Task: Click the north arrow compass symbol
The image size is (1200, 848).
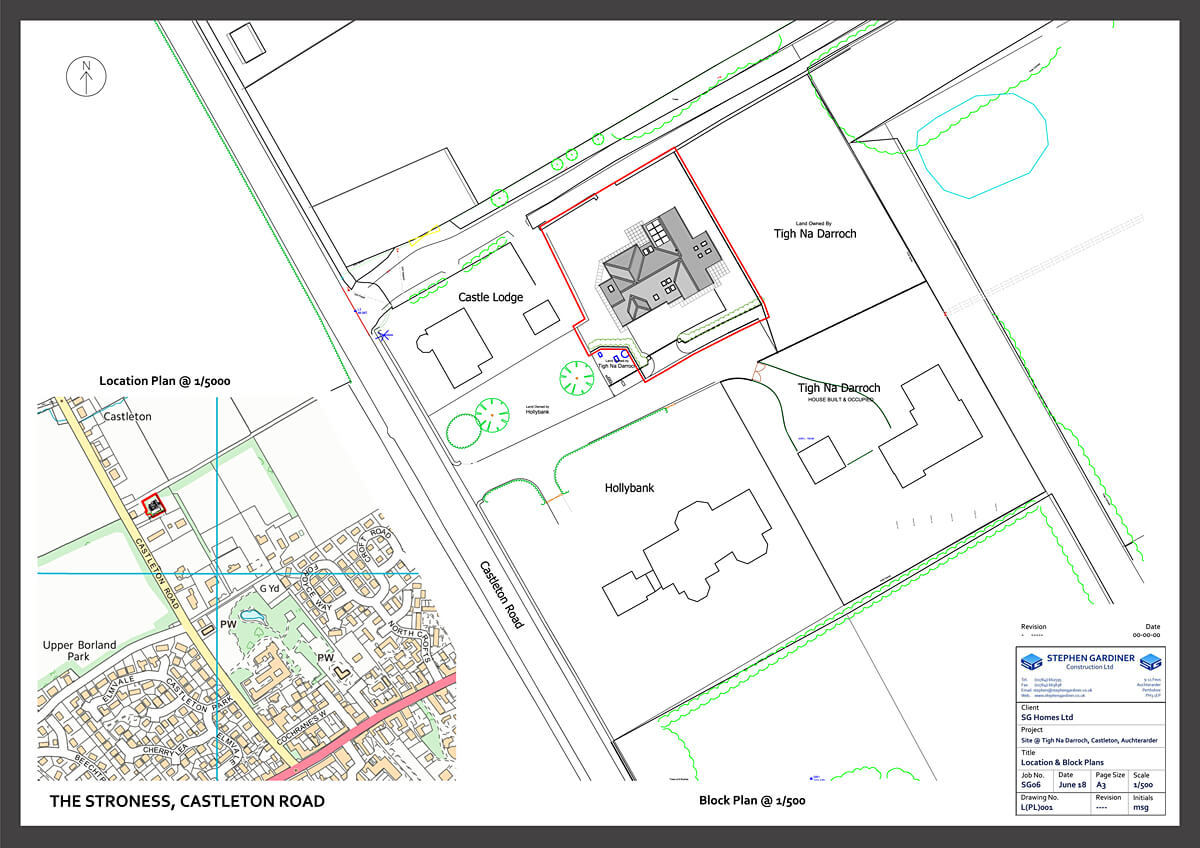Action: [x=86, y=77]
